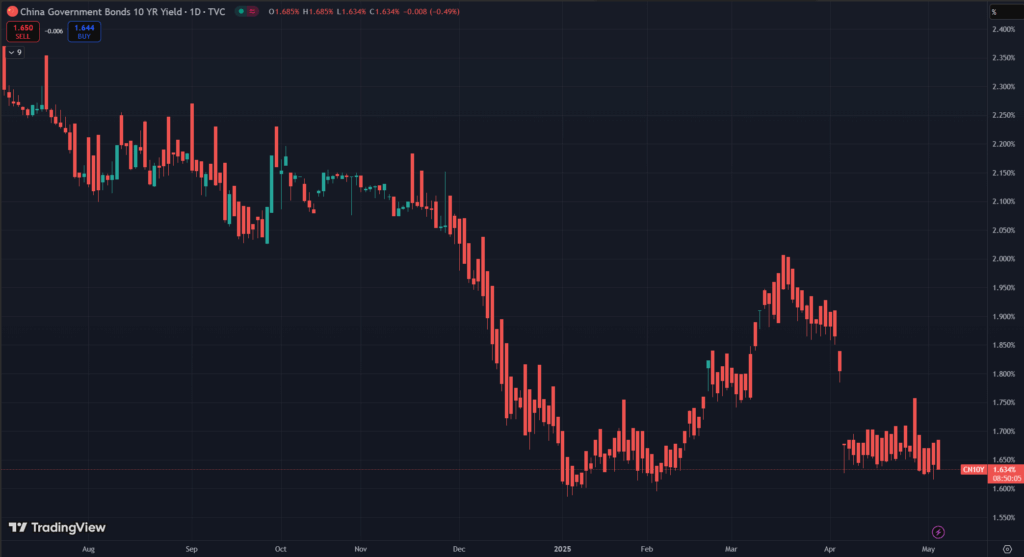Click the 2025 year marker on time axis
The height and width of the screenshot is (557, 1024).
point(561,549)
